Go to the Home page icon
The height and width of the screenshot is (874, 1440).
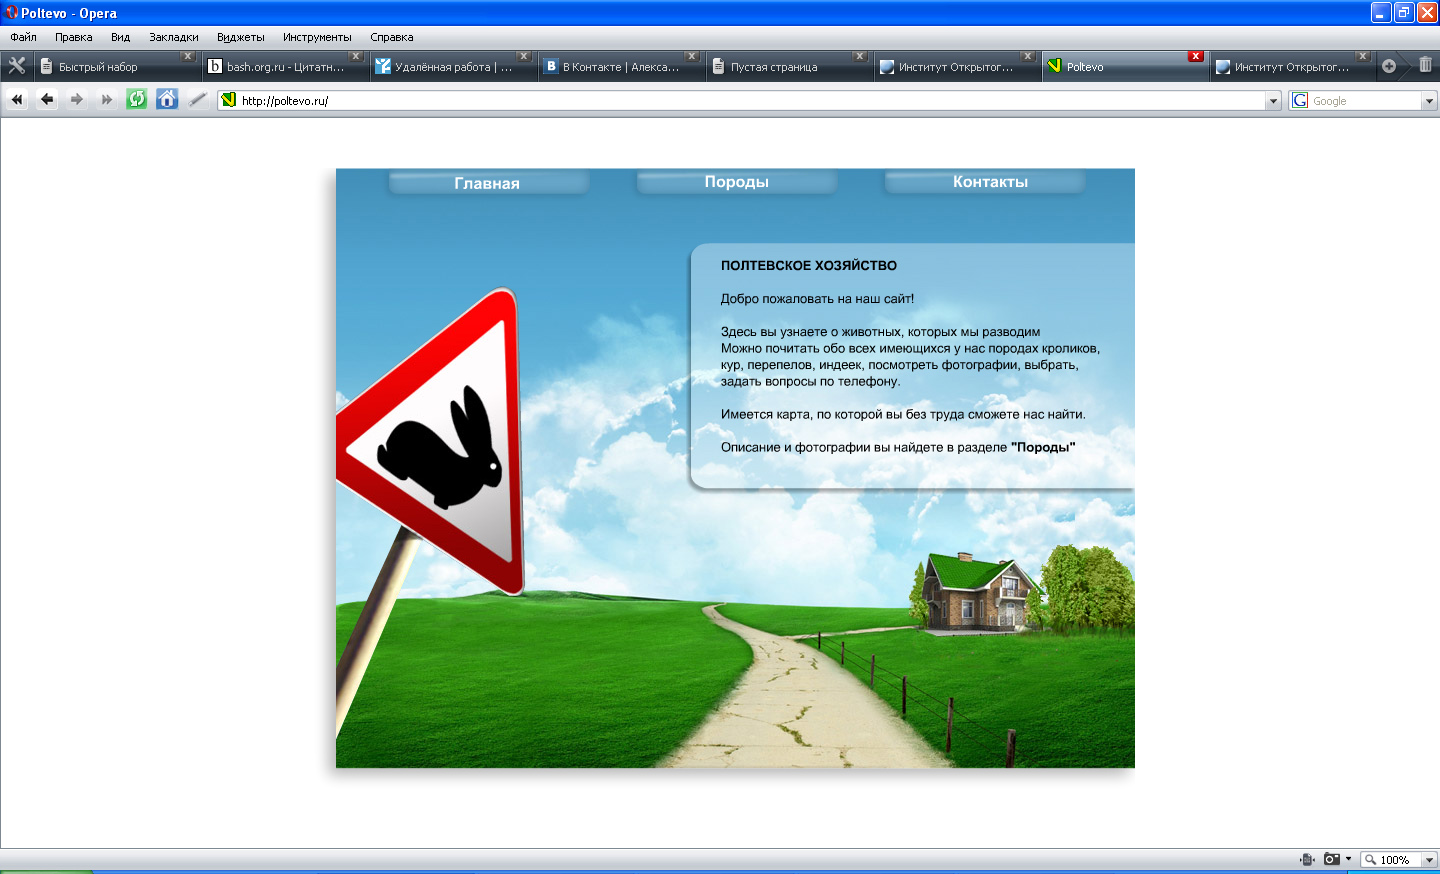[167, 99]
